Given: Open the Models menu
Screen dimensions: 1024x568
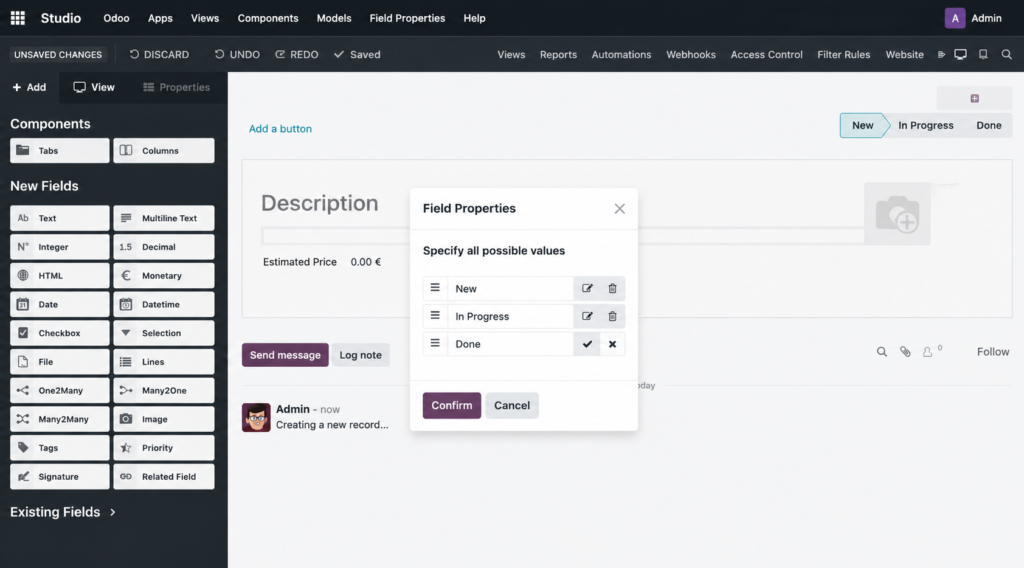Looking at the screenshot, I should tap(334, 18).
